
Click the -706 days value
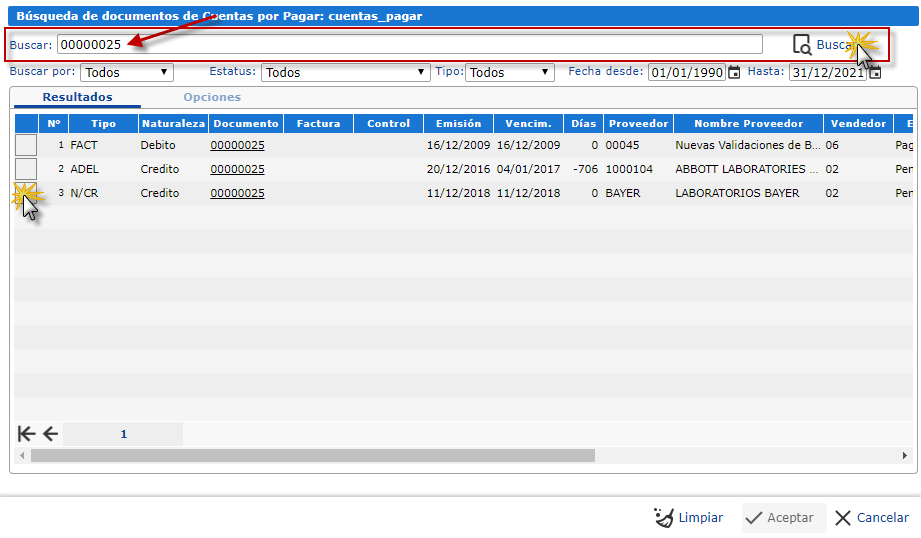coord(586,169)
